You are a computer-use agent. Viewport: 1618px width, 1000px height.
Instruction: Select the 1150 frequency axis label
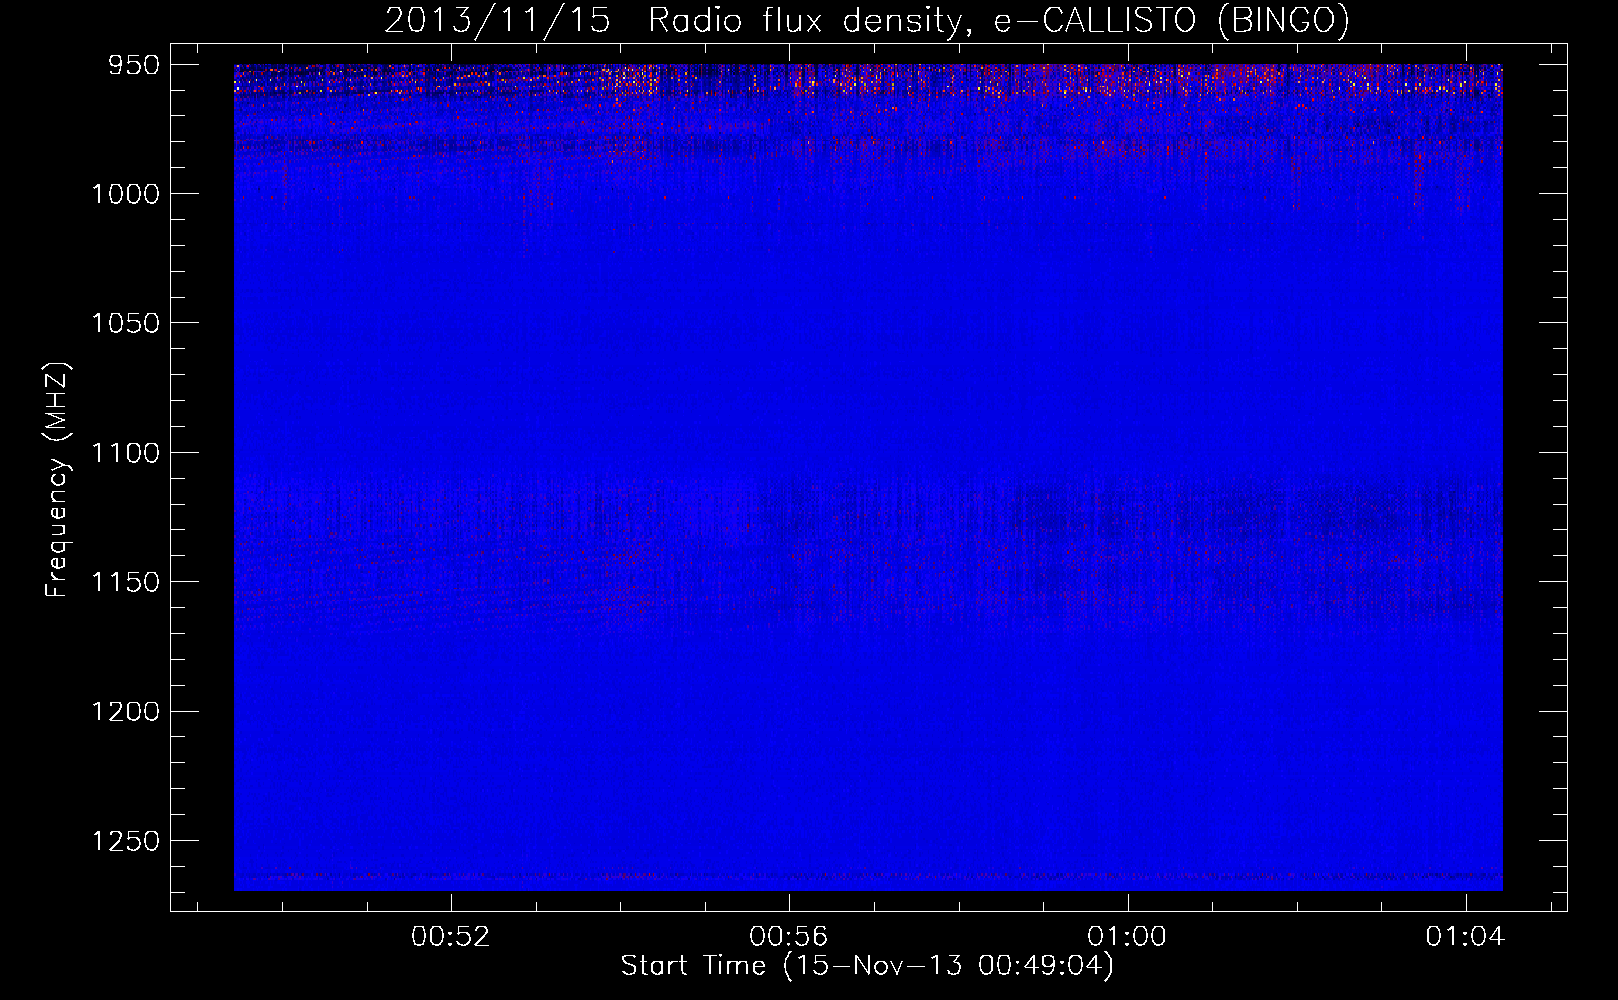[x=125, y=582]
